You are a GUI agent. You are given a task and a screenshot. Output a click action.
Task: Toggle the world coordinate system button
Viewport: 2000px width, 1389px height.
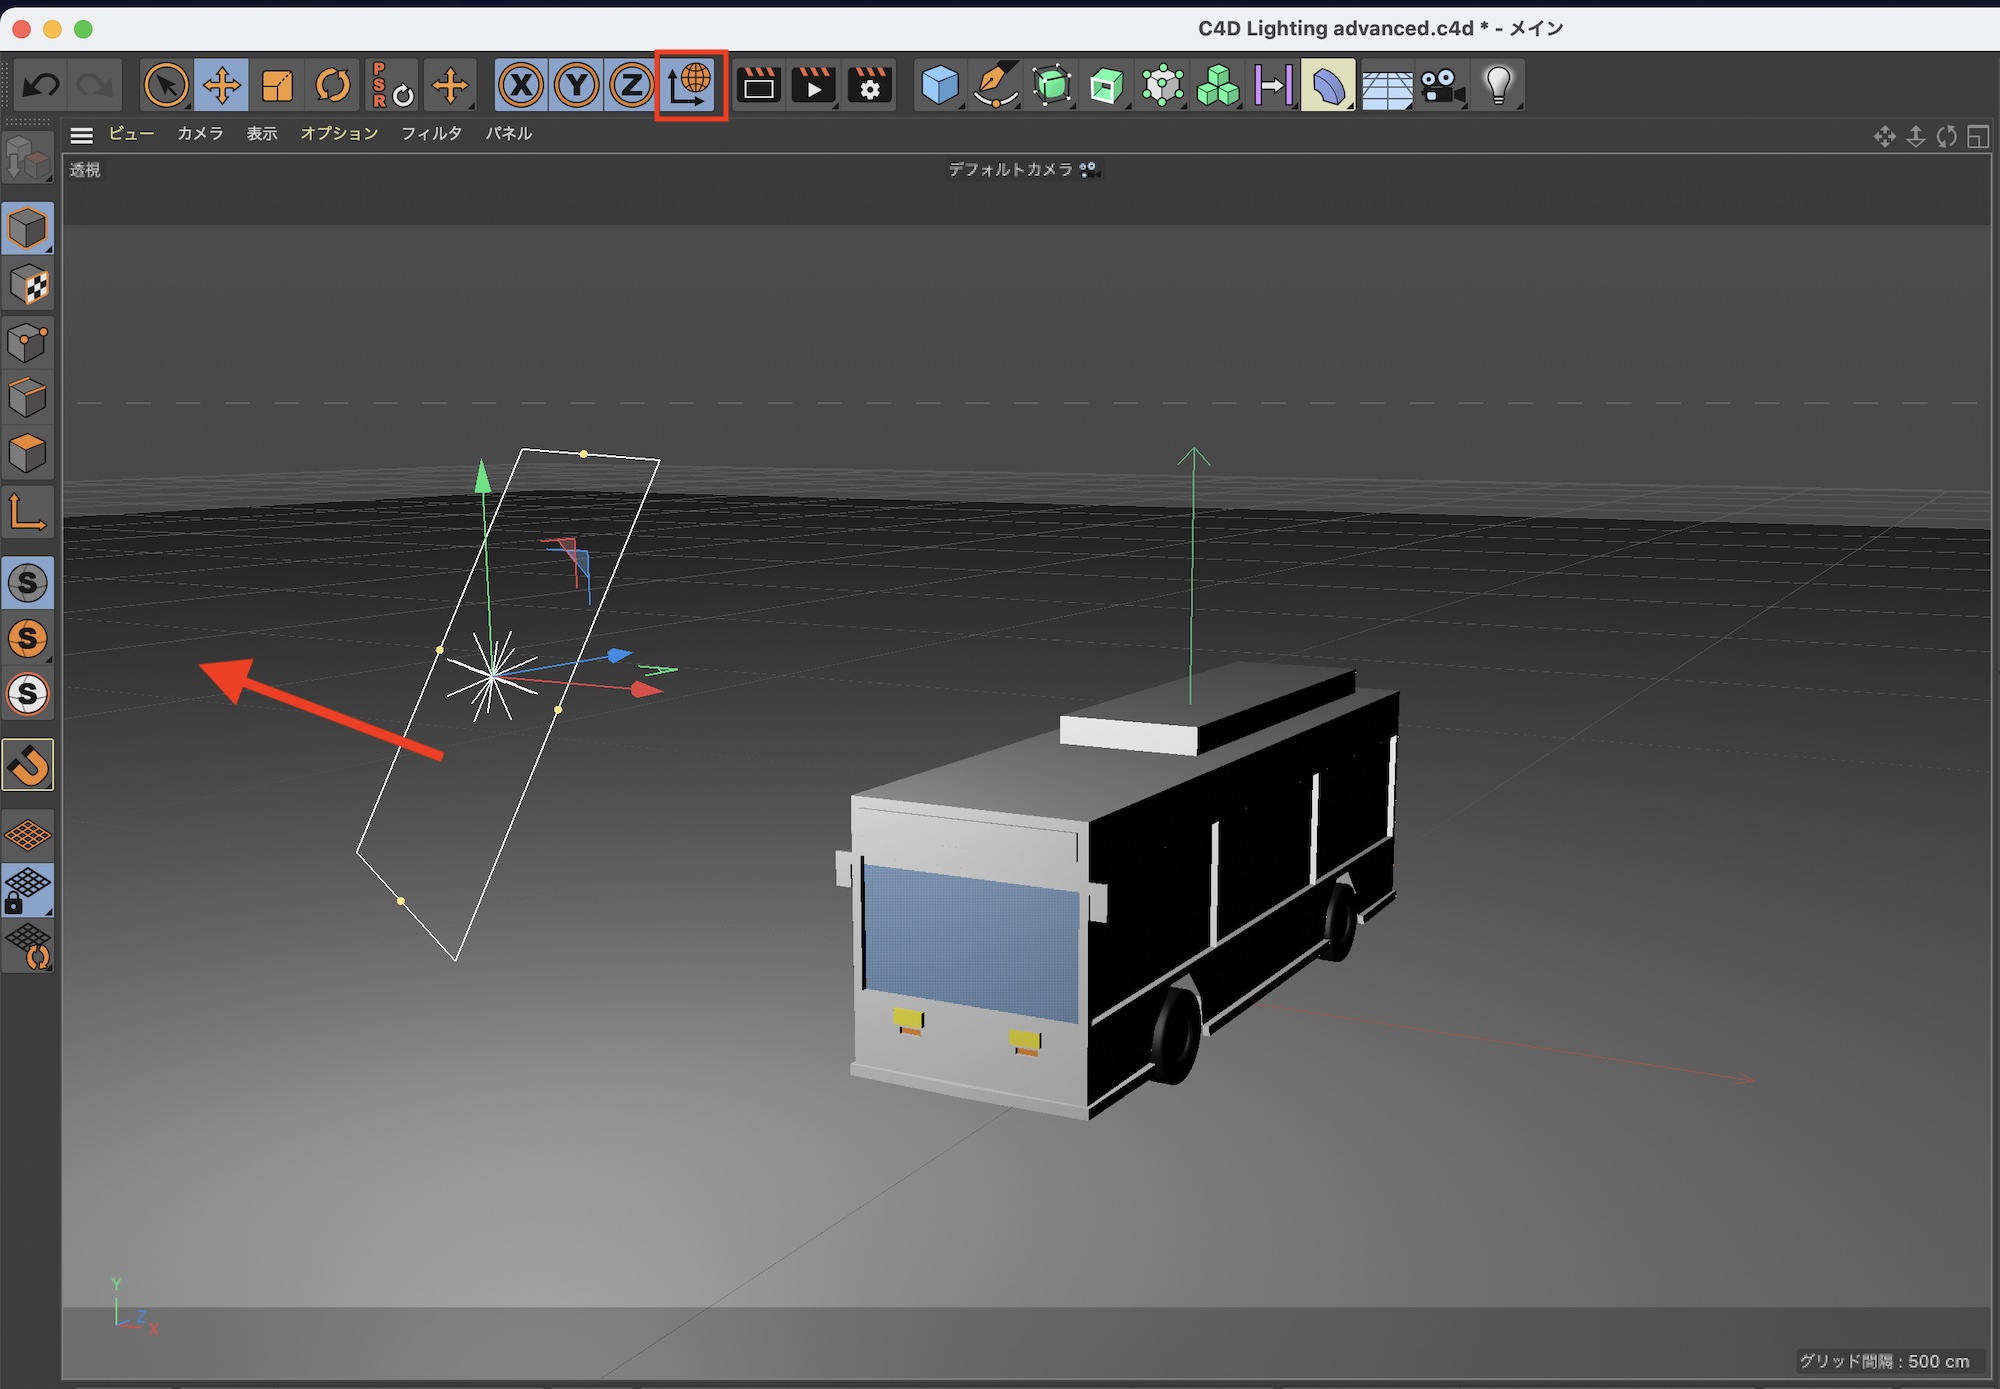[x=690, y=86]
